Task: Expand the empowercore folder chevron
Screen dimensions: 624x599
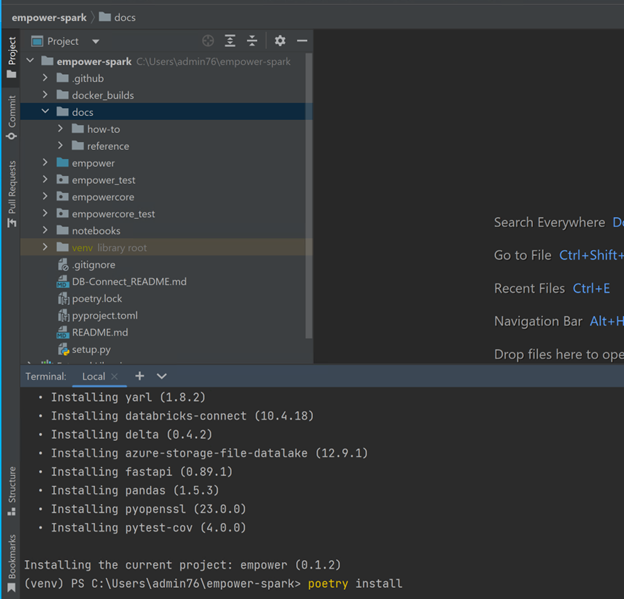Action: click(x=45, y=196)
